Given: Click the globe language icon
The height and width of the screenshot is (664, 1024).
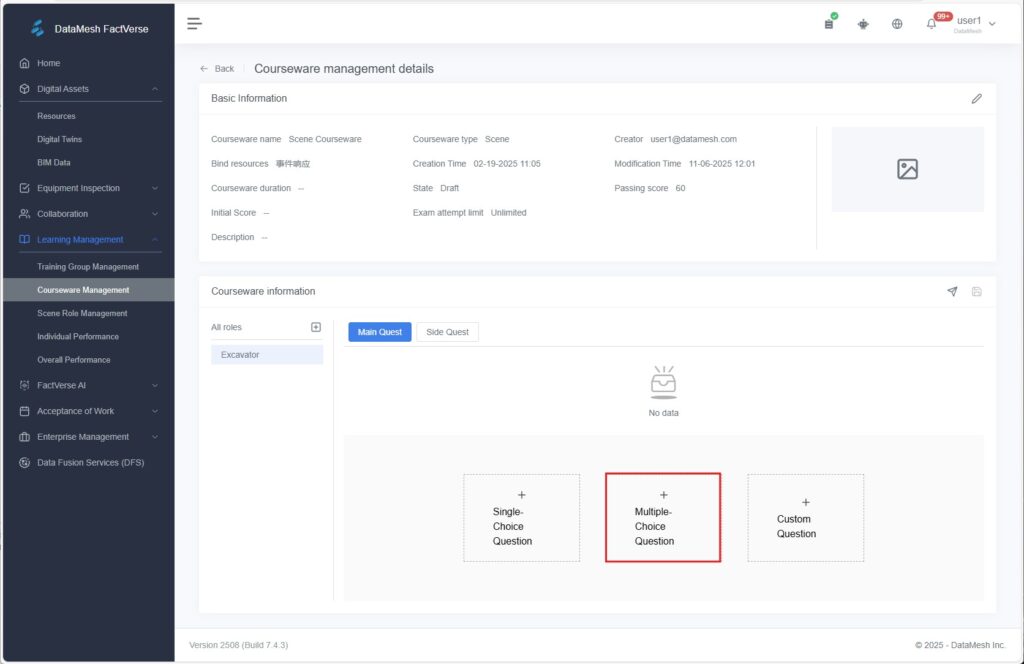Looking at the screenshot, I should (897, 24).
